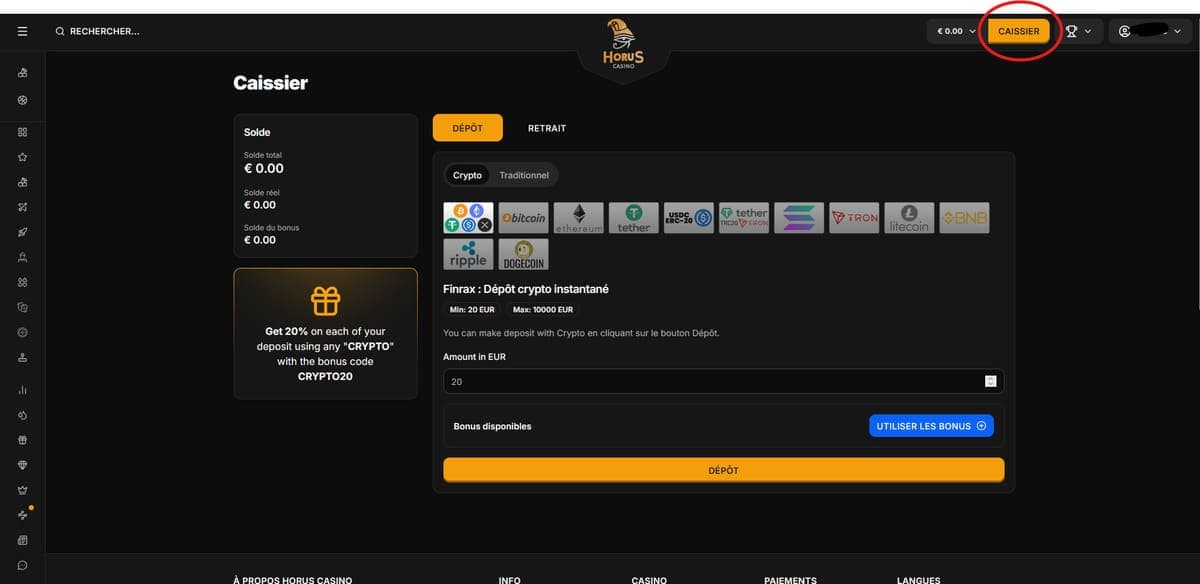Select the Bitcoin payment option
This screenshot has width=1200, height=584.
pyautogui.click(x=523, y=218)
